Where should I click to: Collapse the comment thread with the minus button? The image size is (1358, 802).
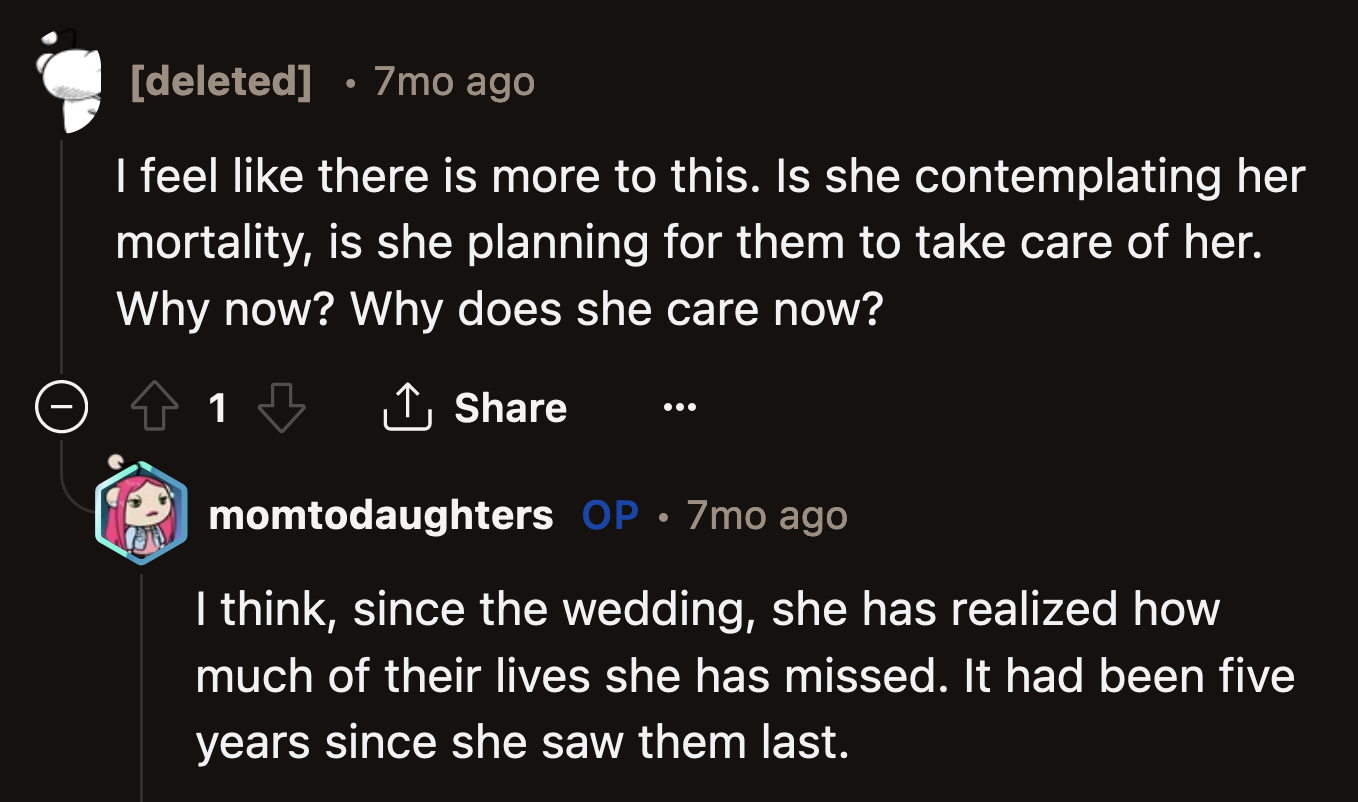tap(62, 405)
